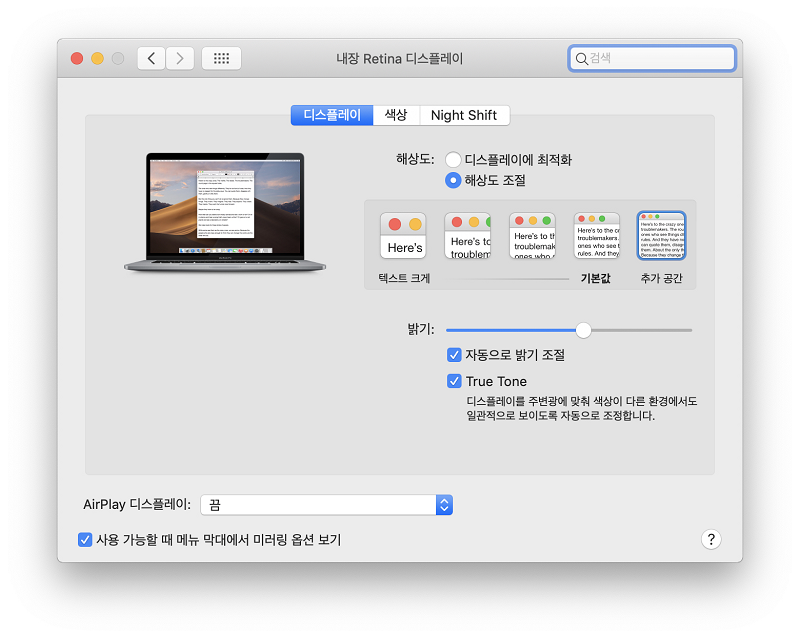Choose the largest text resolution thumbnail 'Here's'
The height and width of the screenshot is (638, 800).
(x=403, y=235)
